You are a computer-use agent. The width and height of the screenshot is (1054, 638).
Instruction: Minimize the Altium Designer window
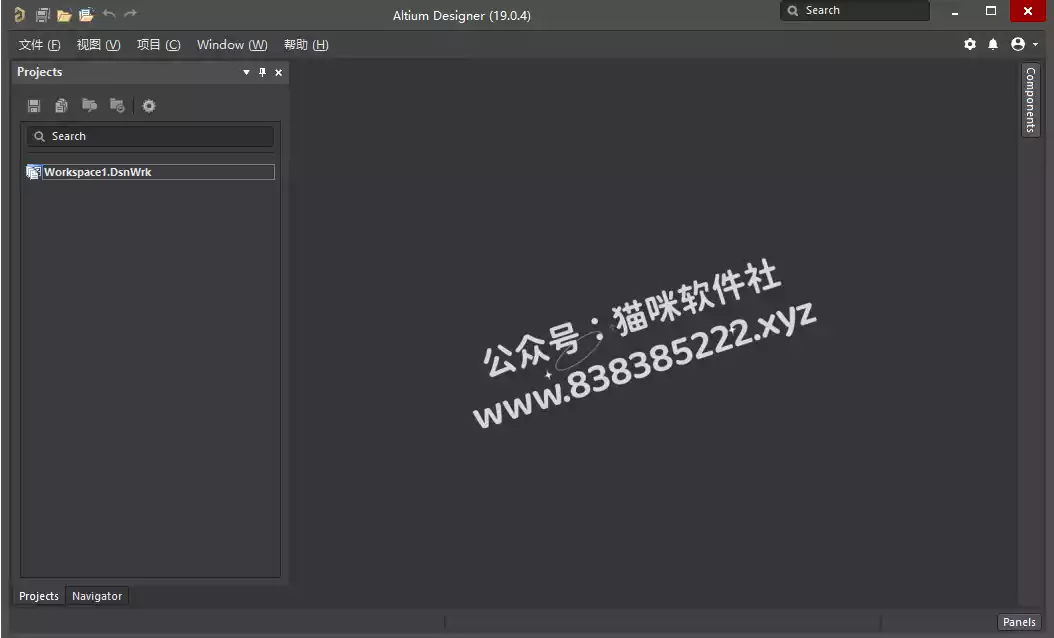[955, 11]
